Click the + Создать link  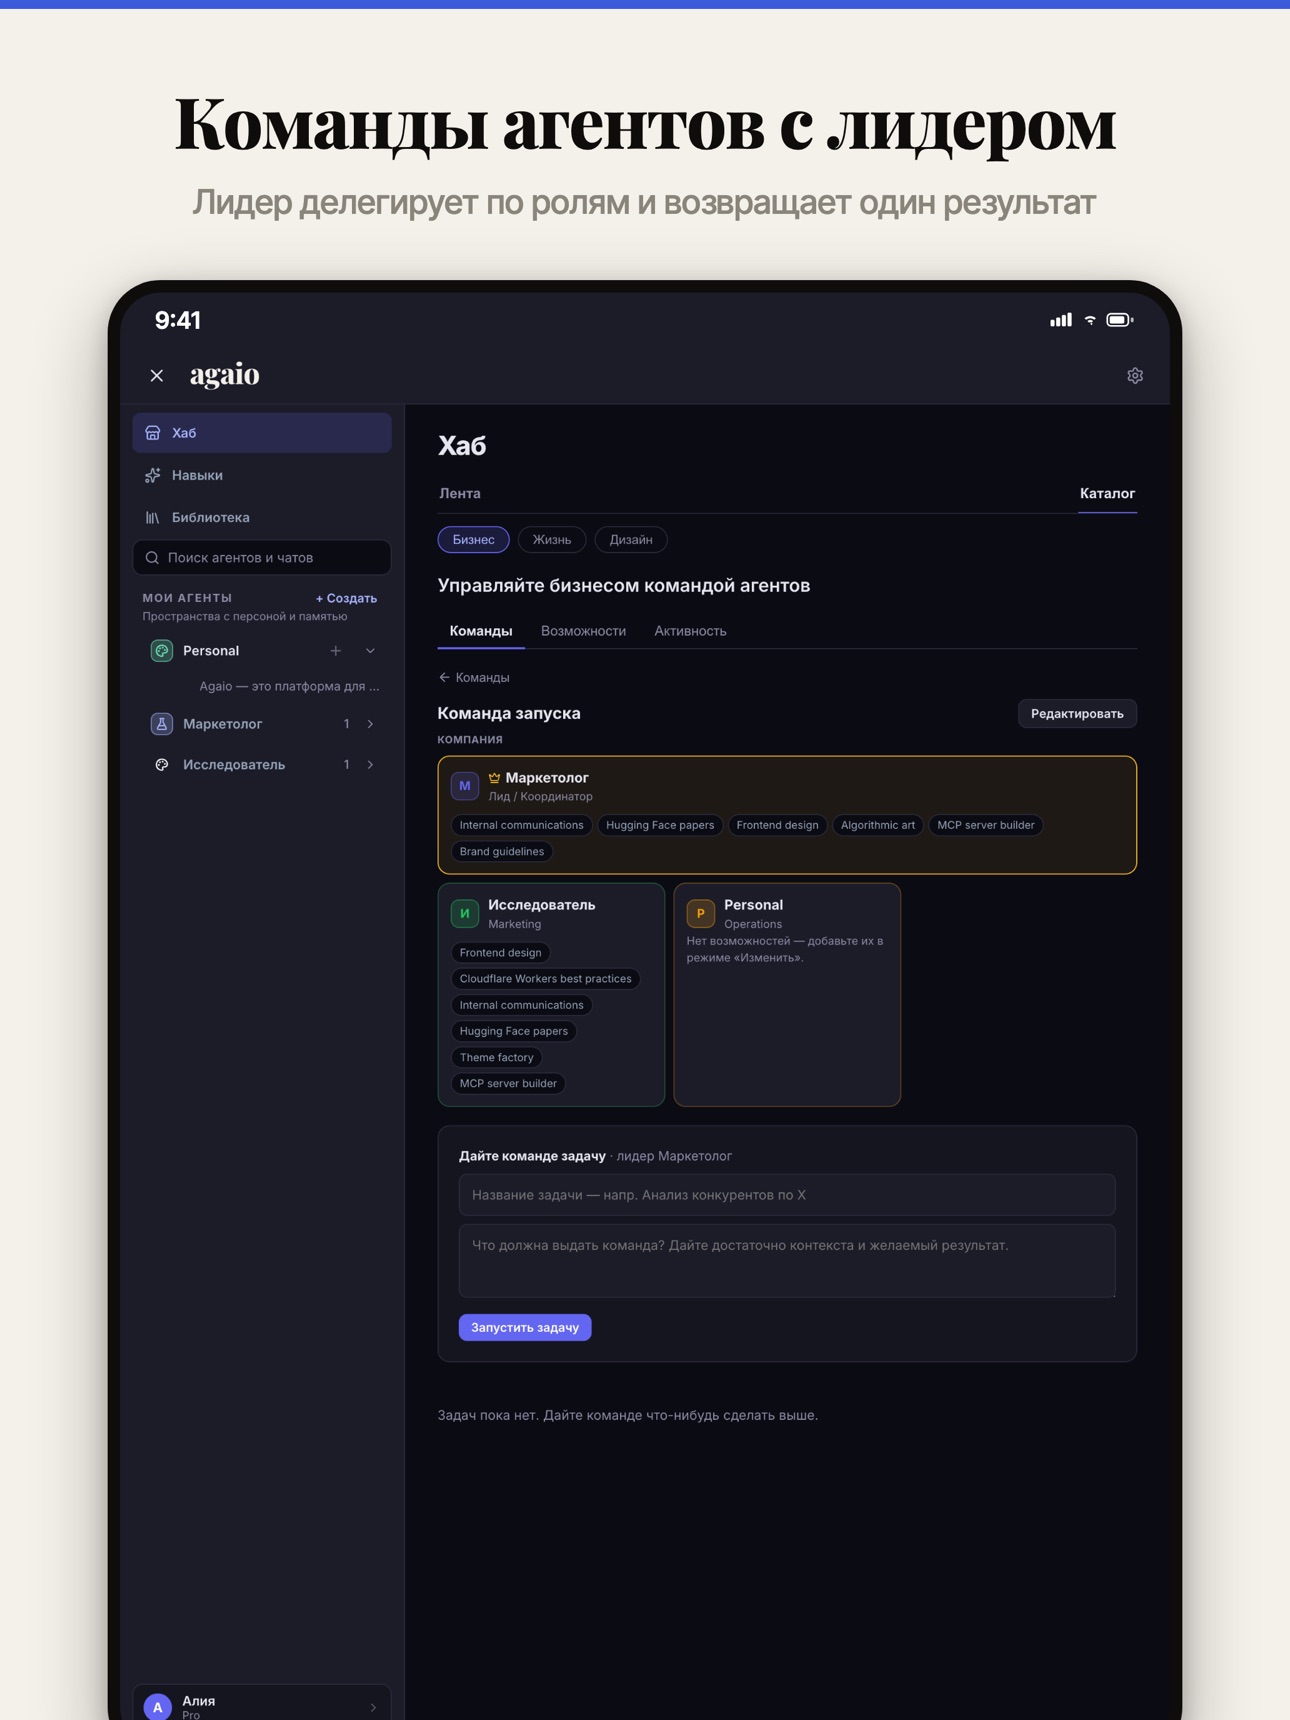click(346, 598)
